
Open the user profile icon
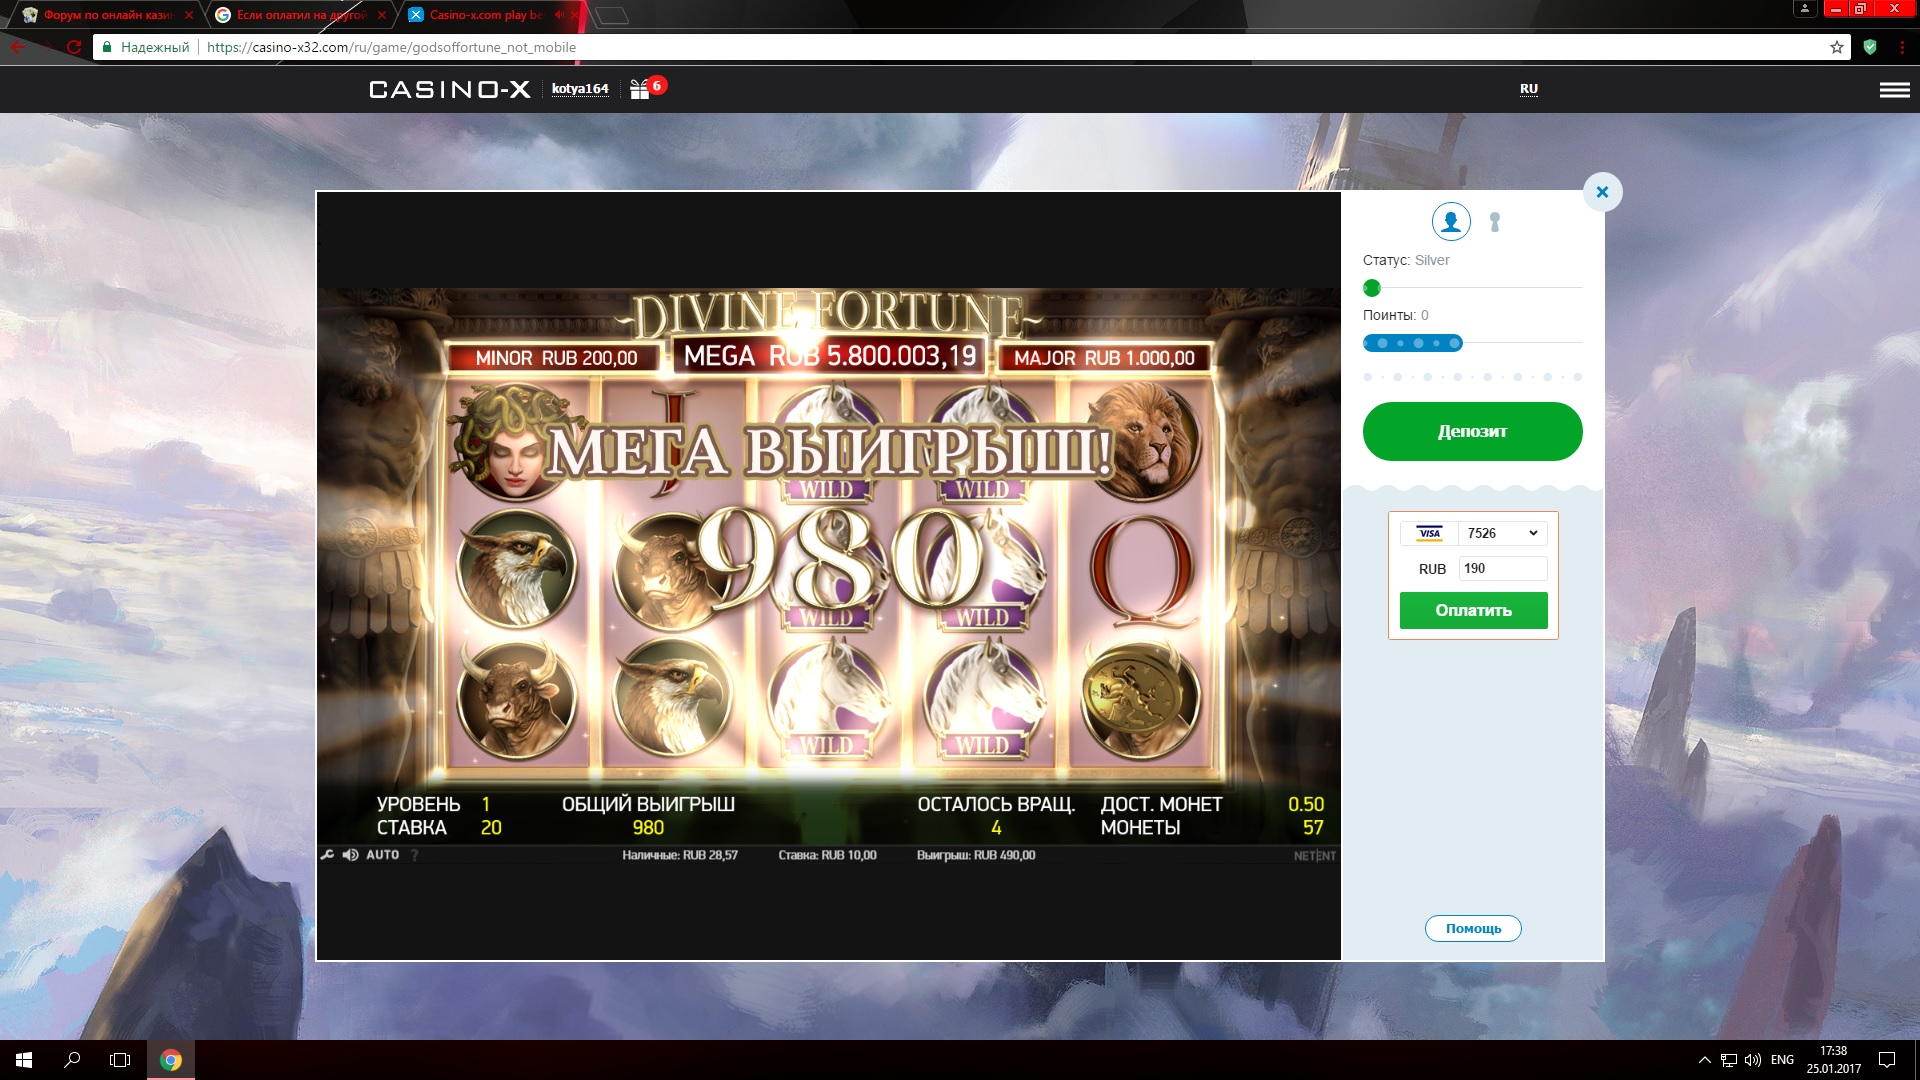click(1450, 221)
